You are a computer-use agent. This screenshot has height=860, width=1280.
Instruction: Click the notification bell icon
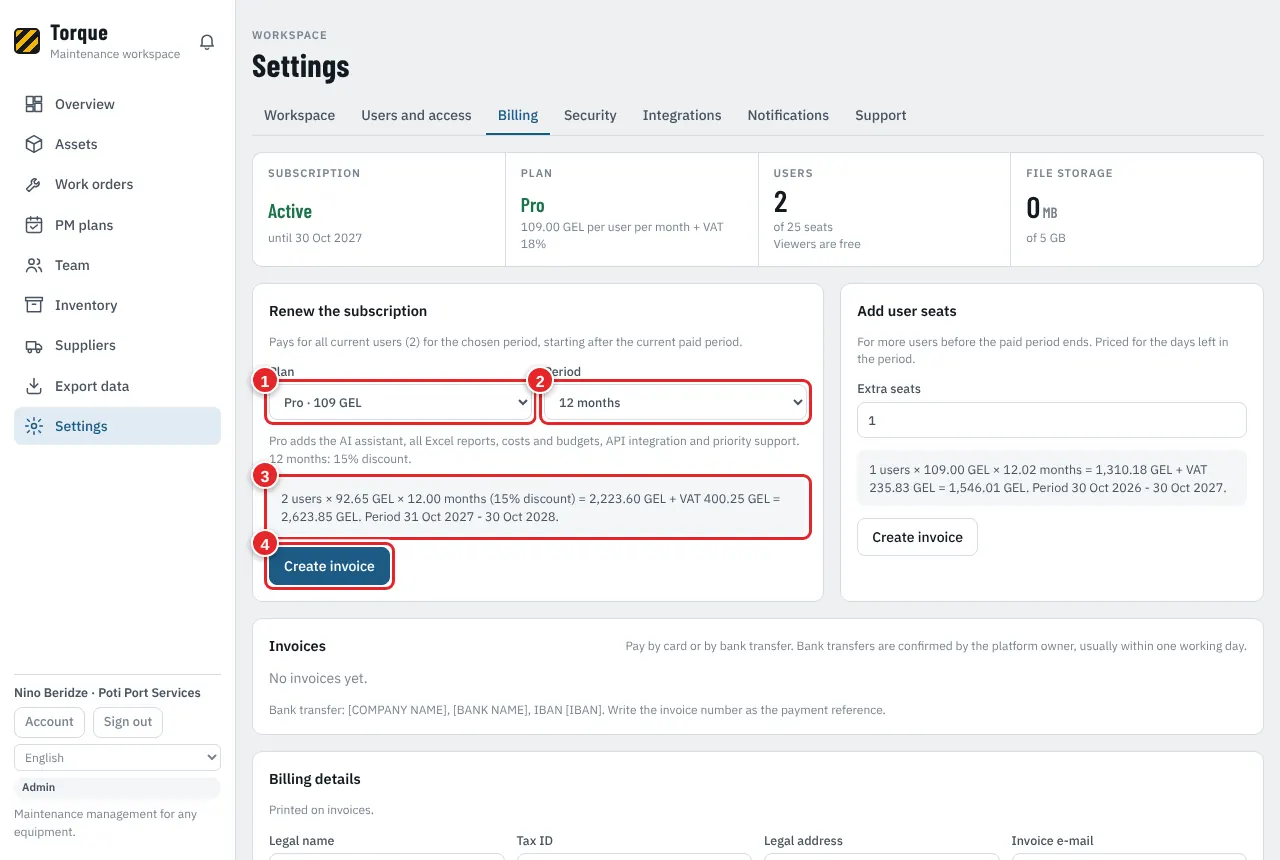point(207,42)
